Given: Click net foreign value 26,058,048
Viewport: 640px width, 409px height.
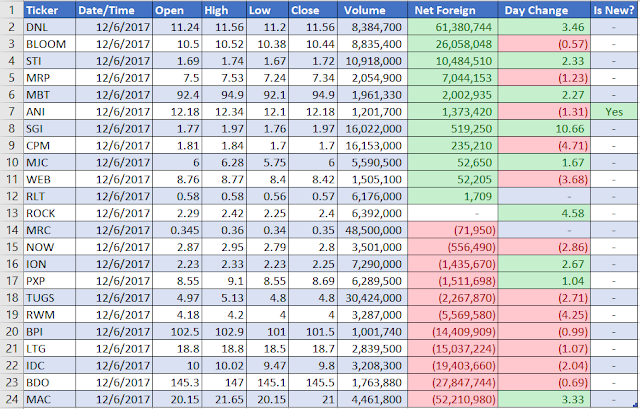Looking at the screenshot, I should tap(452, 44).
